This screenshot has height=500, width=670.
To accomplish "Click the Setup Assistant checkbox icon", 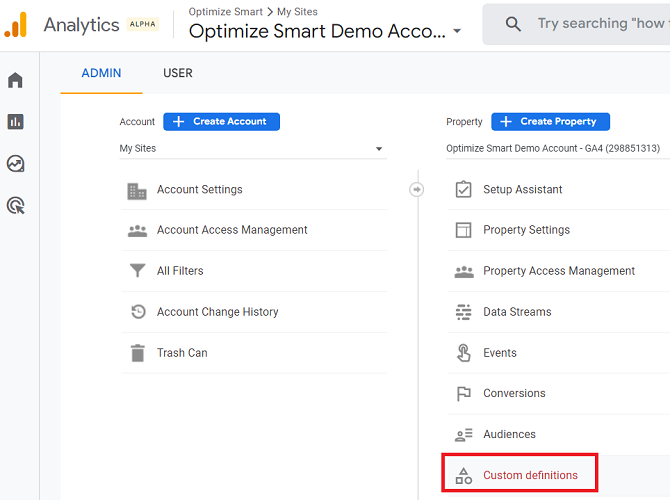I will tap(463, 189).
